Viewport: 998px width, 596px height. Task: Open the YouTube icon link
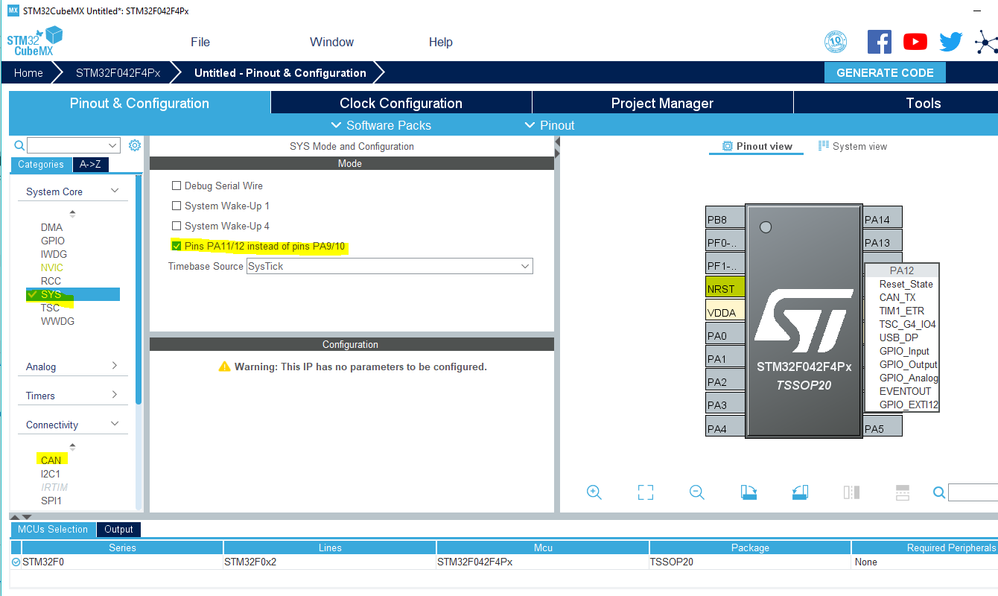(x=915, y=42)
